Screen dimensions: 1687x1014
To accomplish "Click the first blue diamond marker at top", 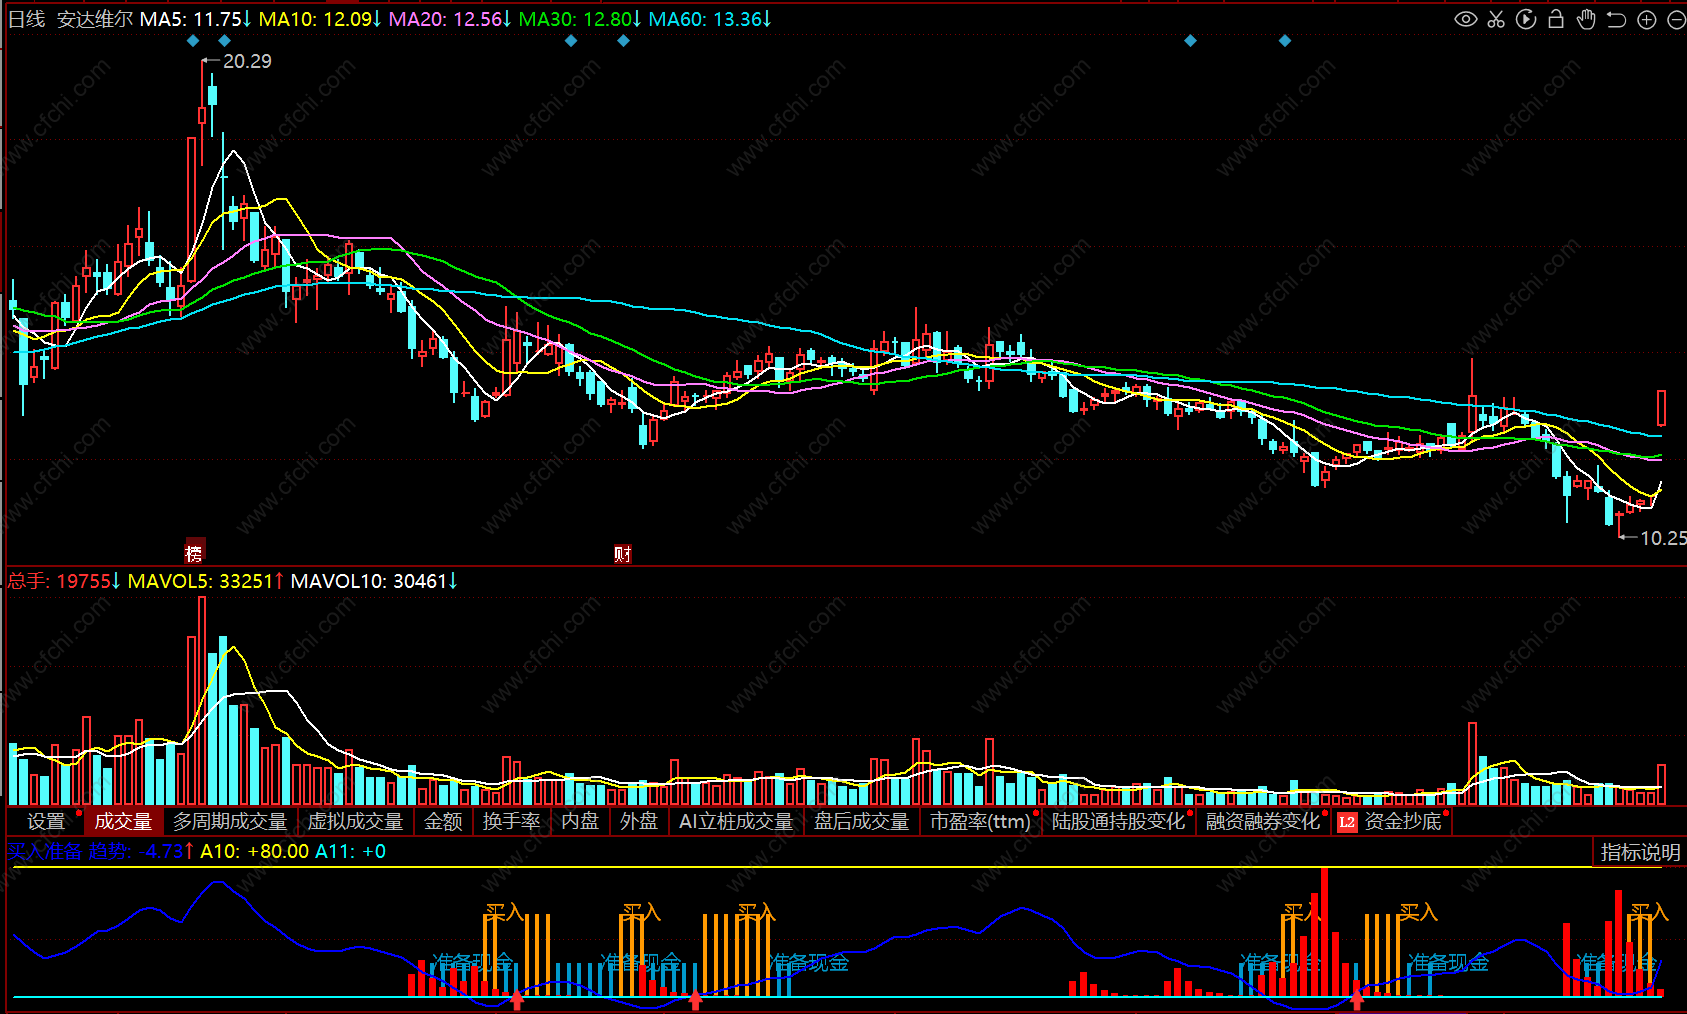I will point(193,41).
